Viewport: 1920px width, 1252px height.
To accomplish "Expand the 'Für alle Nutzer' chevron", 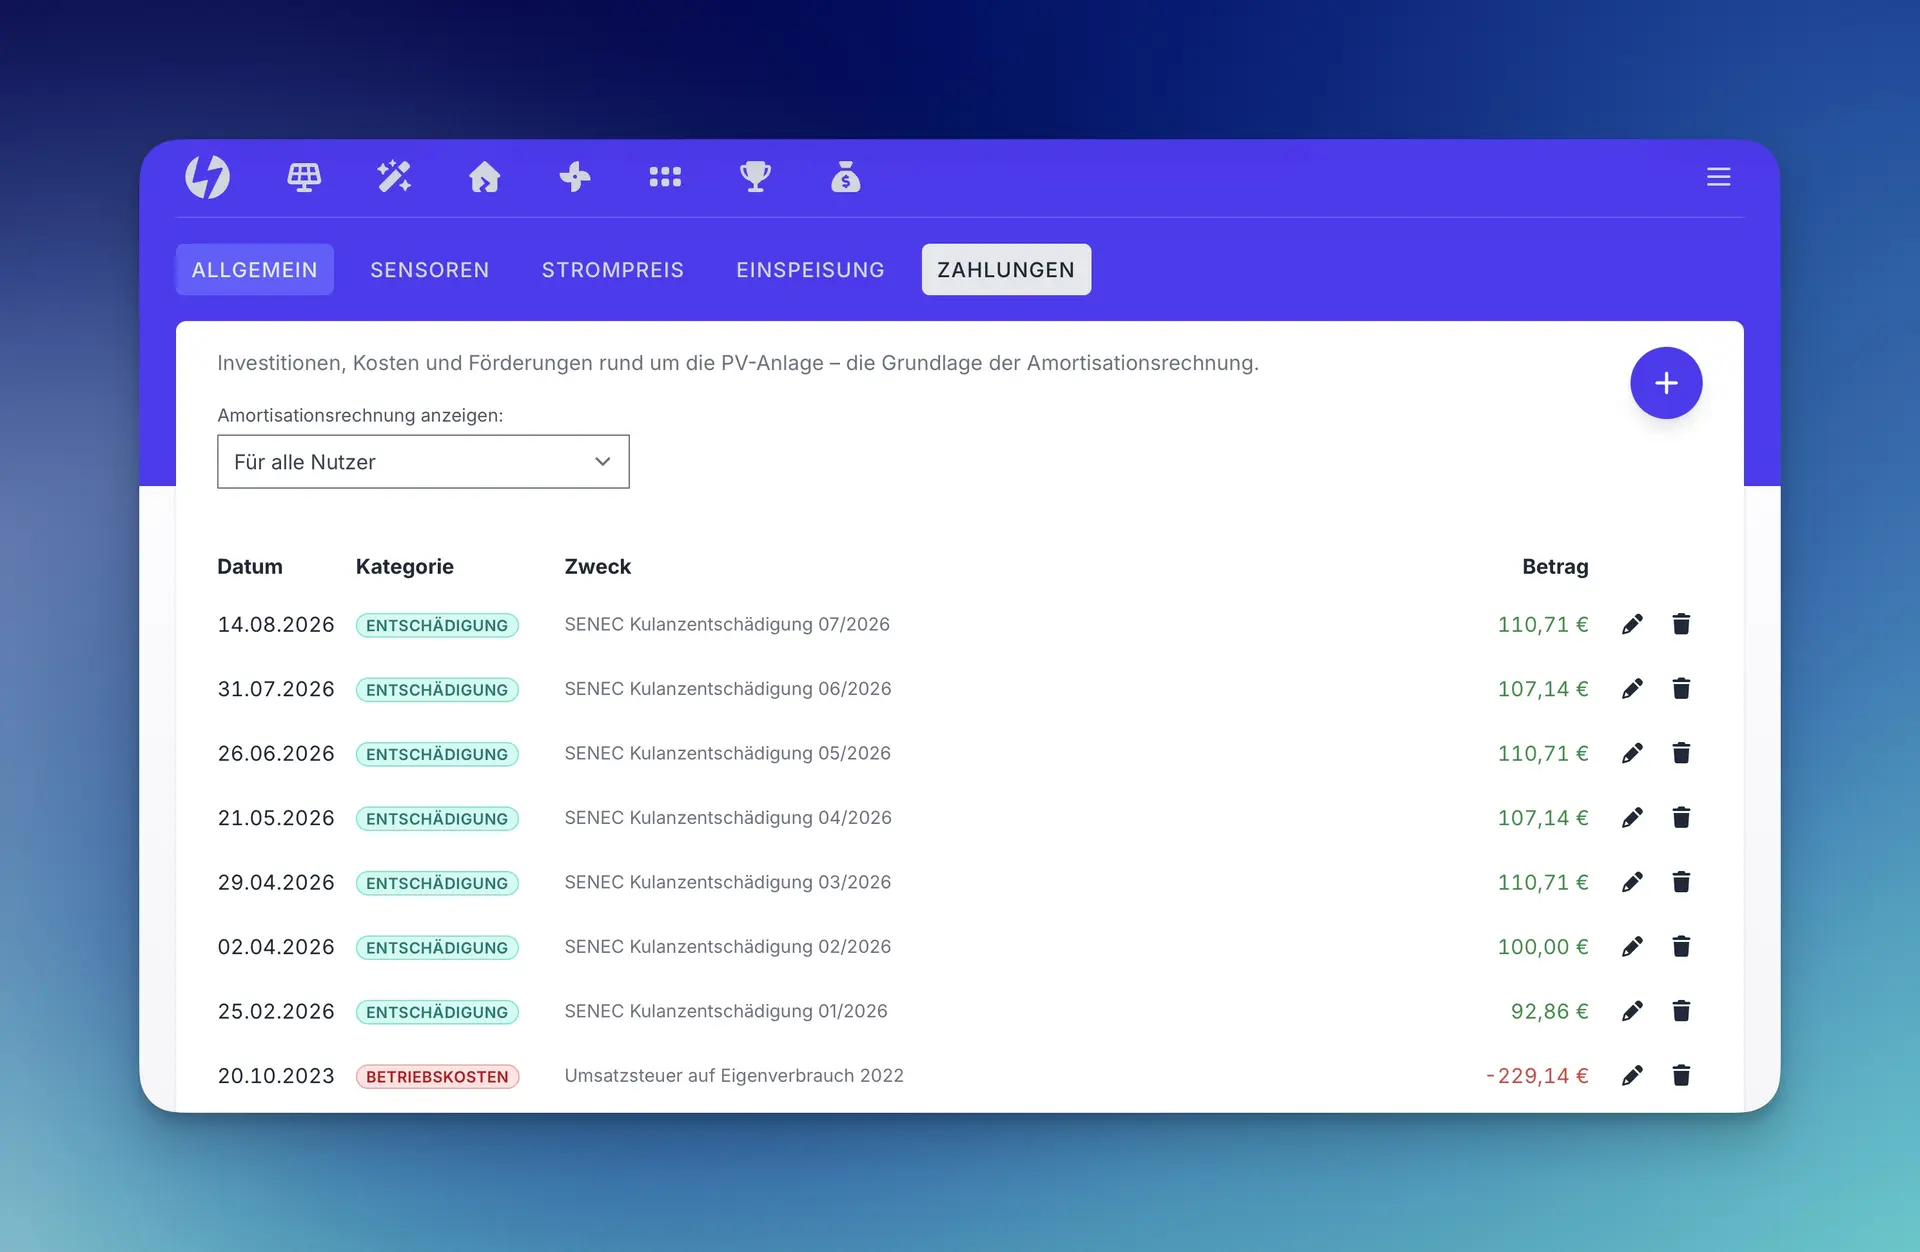I will click(602, 462).
